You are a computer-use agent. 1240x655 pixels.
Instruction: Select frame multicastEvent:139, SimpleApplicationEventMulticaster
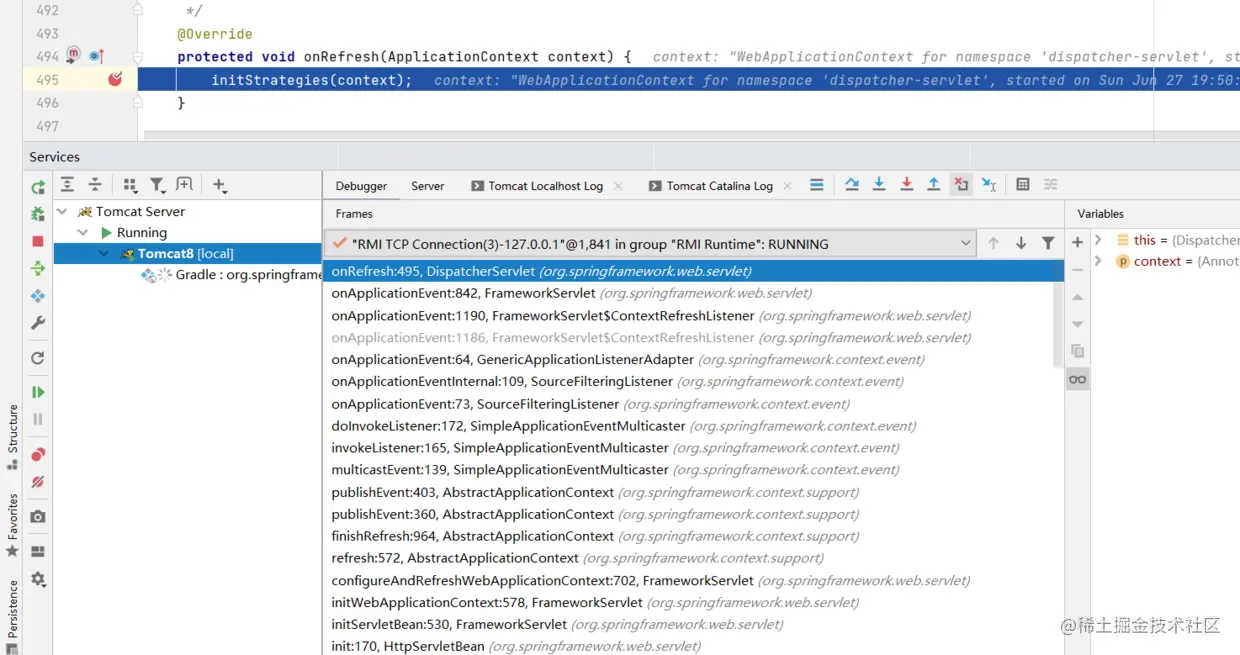pos(615,470)
